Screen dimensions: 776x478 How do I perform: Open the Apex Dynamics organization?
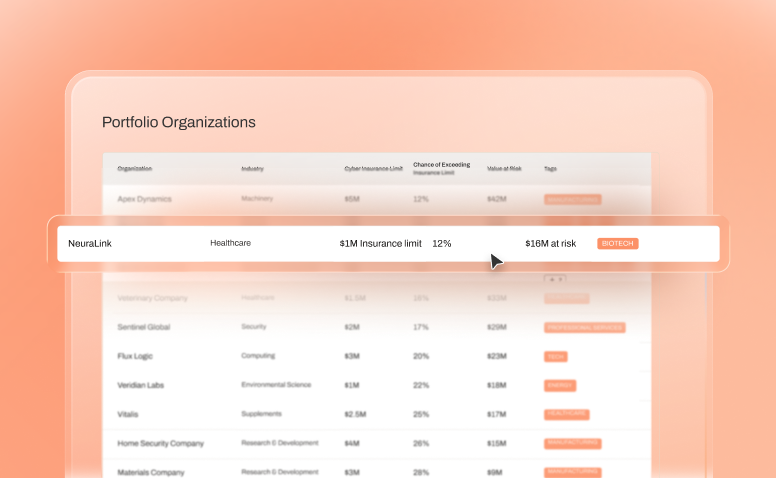pos(144,199)
